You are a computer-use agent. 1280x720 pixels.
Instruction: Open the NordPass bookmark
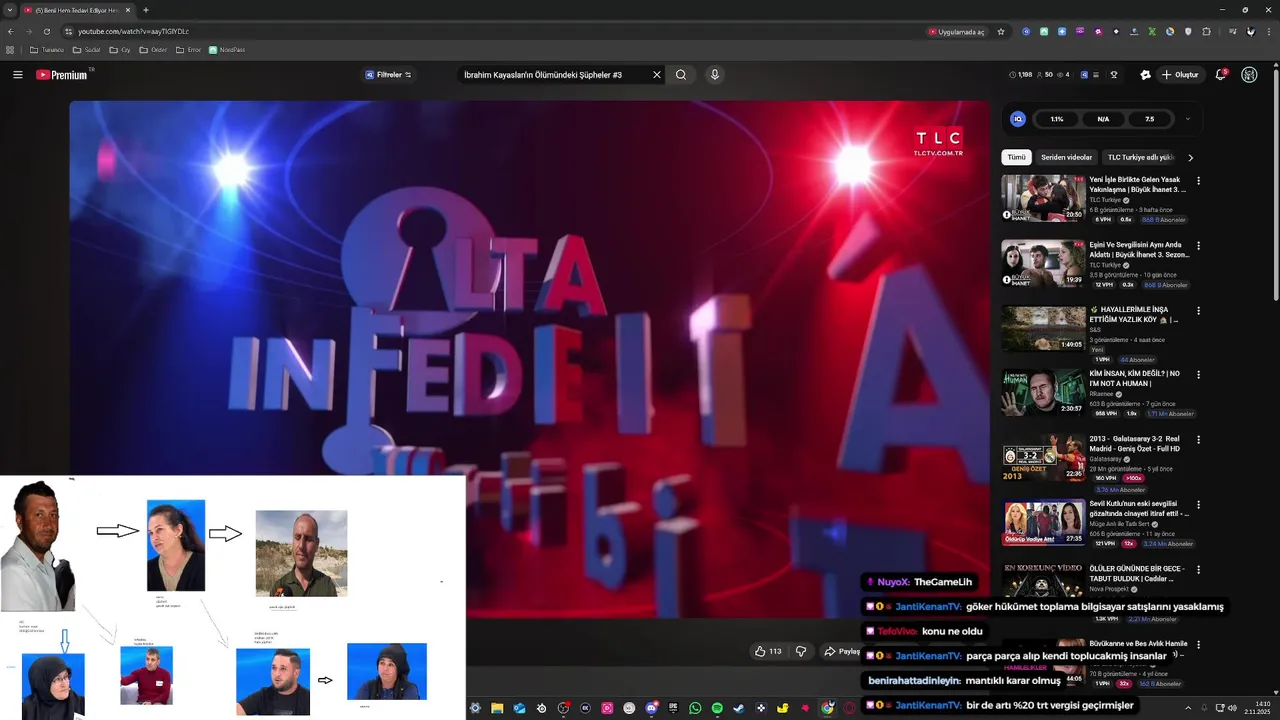click(x=227, y=50)
